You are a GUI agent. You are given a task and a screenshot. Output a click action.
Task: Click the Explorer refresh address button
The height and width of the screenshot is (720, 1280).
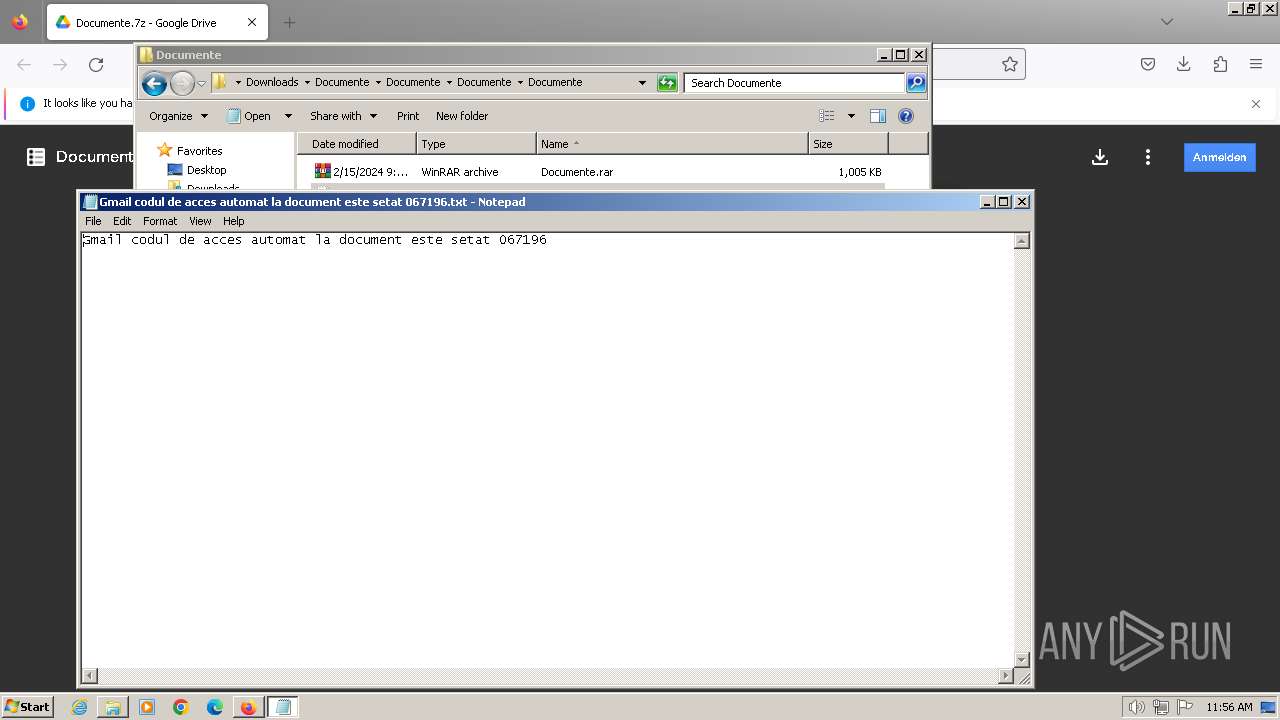(667, 83)
